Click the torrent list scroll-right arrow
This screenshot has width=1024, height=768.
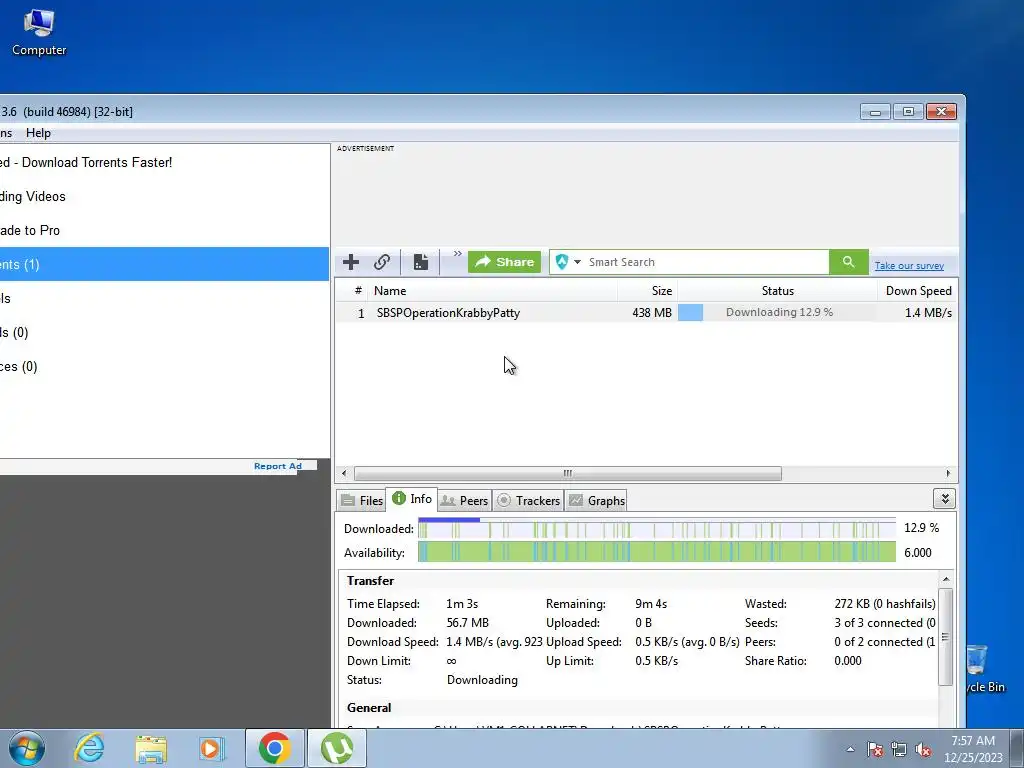(948, 473)
